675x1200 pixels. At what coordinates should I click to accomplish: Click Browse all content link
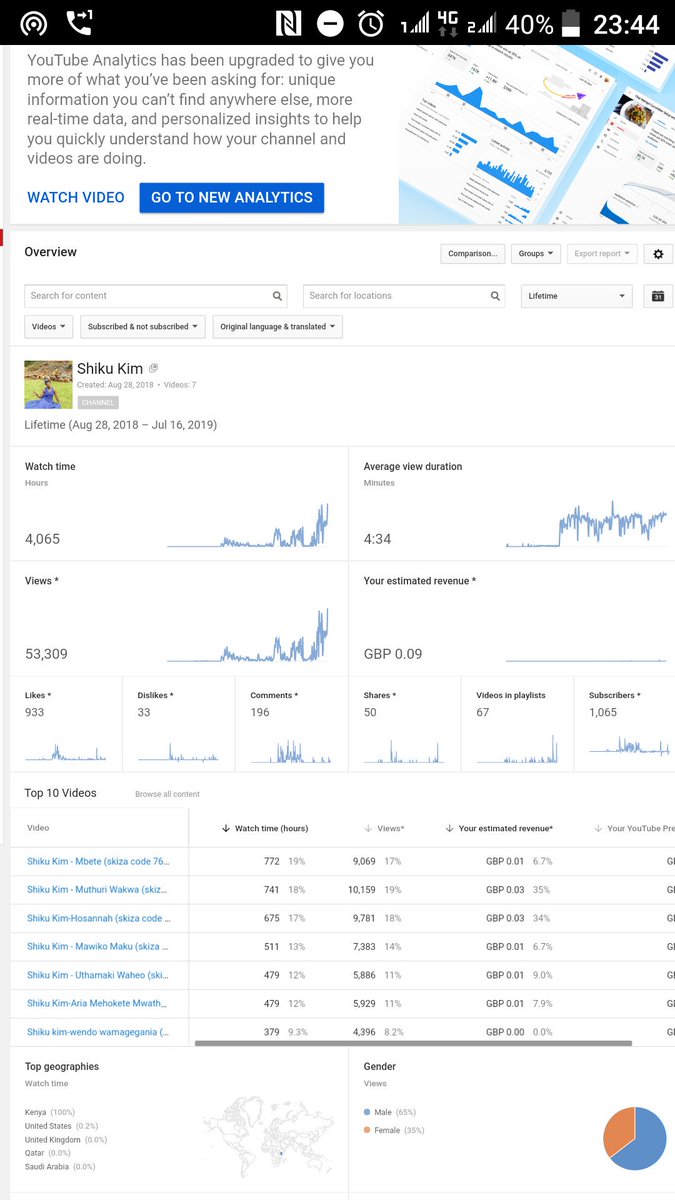pyautogui.click(x=167, y=794)
